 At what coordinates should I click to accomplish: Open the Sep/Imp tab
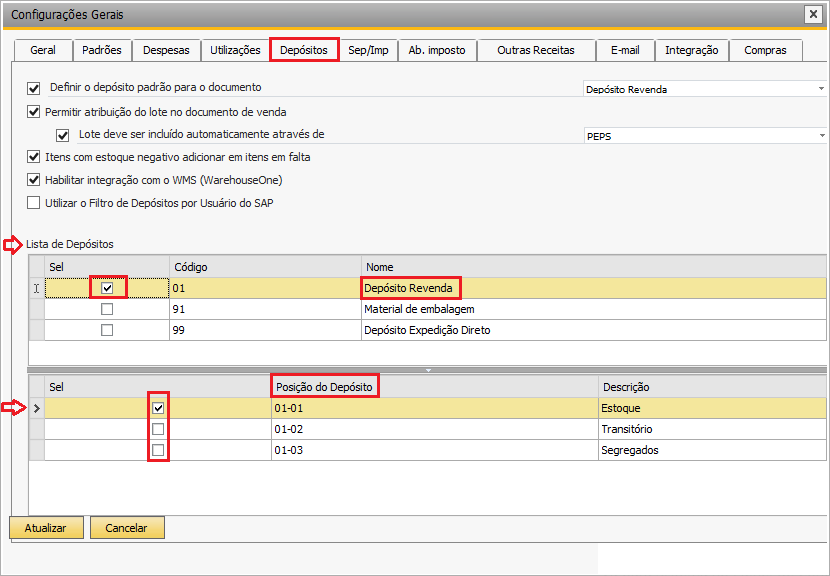point(368,50)
